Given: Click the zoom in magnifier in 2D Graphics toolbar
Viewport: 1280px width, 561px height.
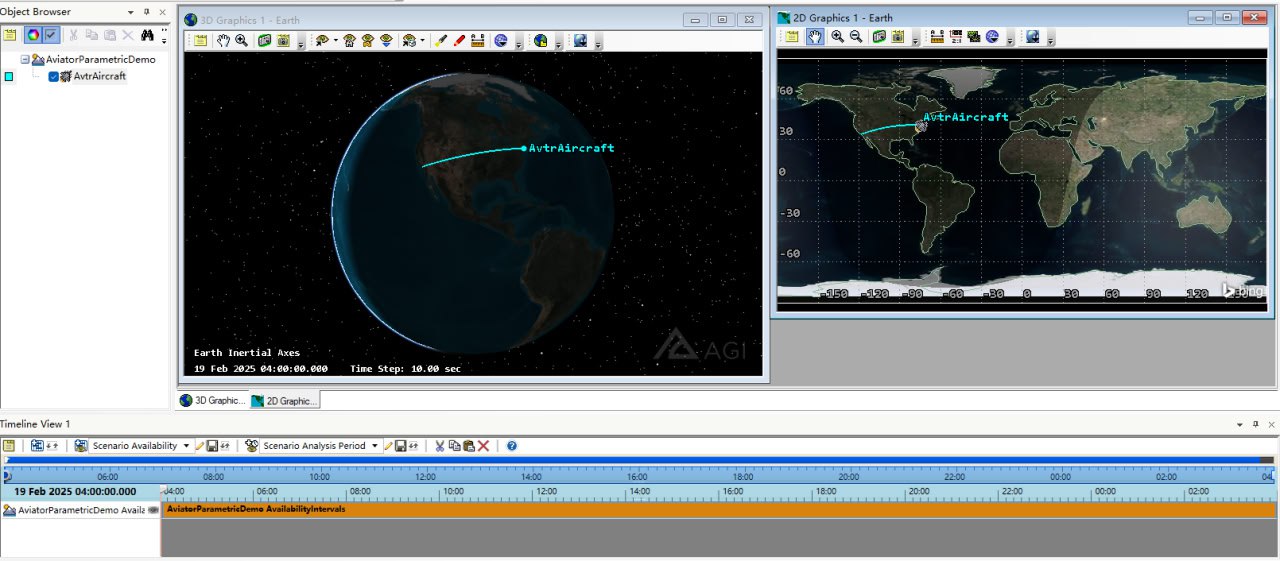Looking at the screenshot, I should 838,37.
